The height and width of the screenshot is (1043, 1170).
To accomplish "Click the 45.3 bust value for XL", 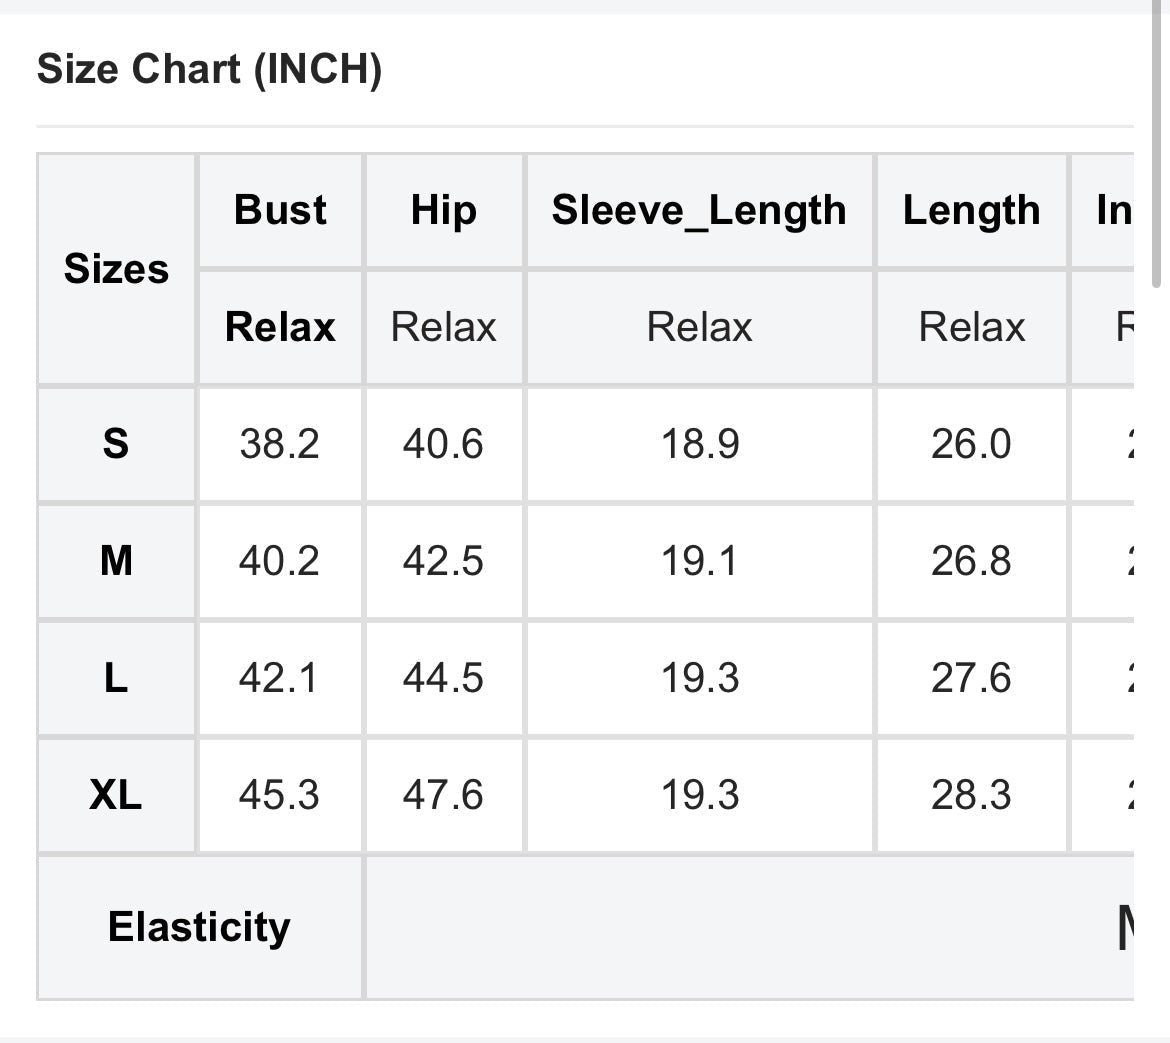I will (x=279, y=795).
